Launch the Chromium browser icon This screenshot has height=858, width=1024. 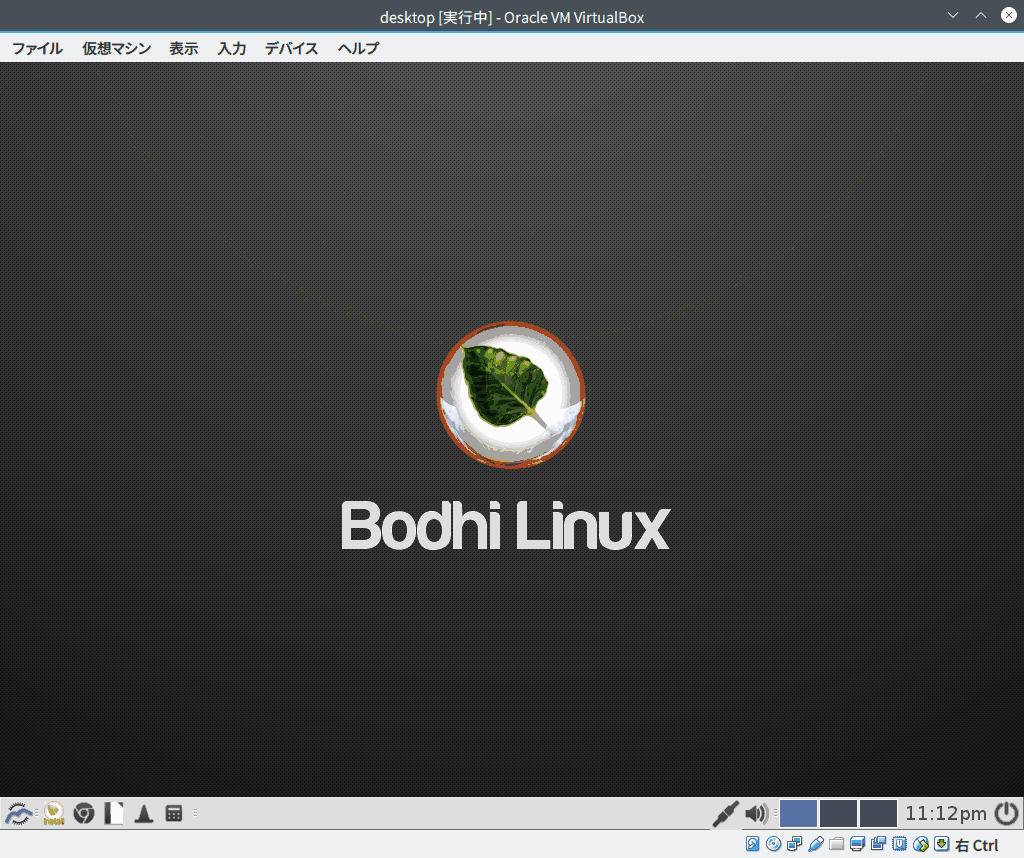pos(84,814)
